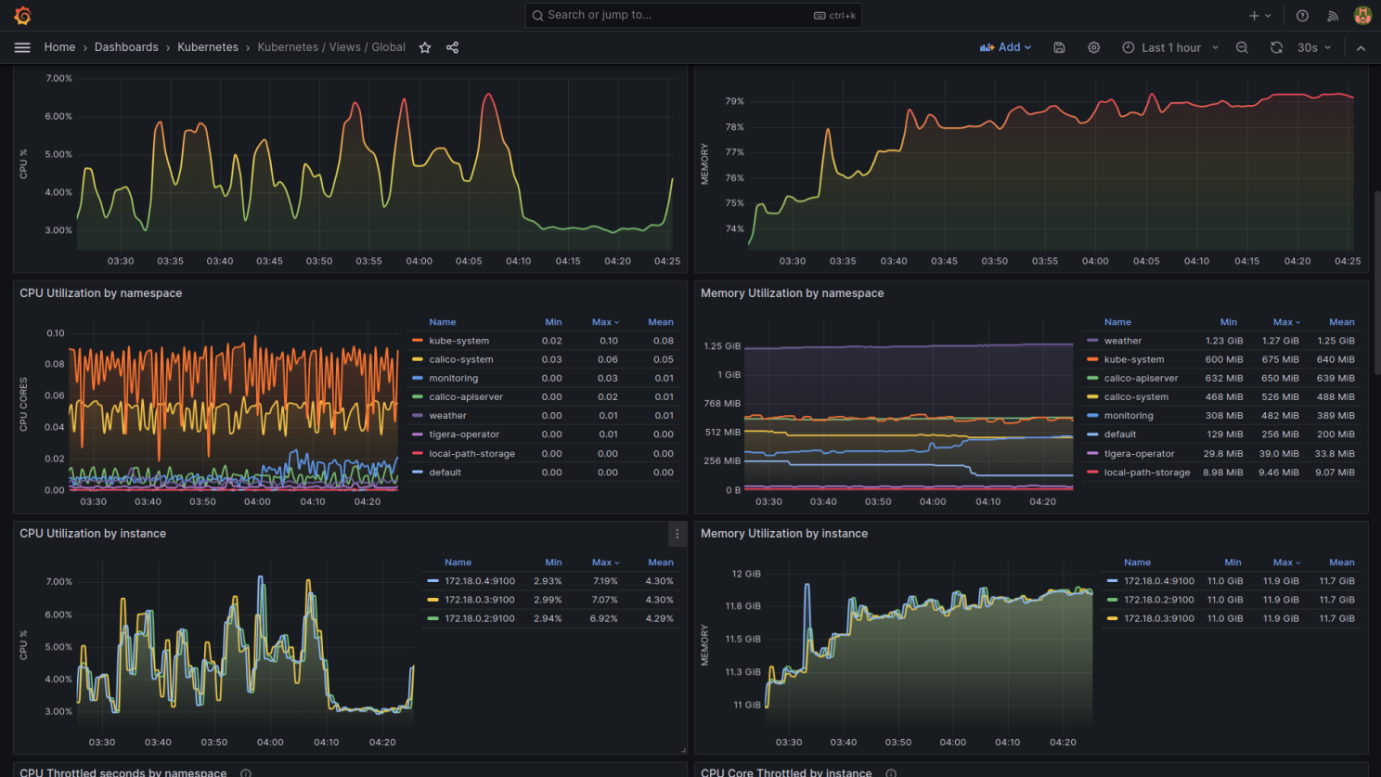
Task: Click the 1.27 GiB weather Max value
Action: pos(1283,341)
